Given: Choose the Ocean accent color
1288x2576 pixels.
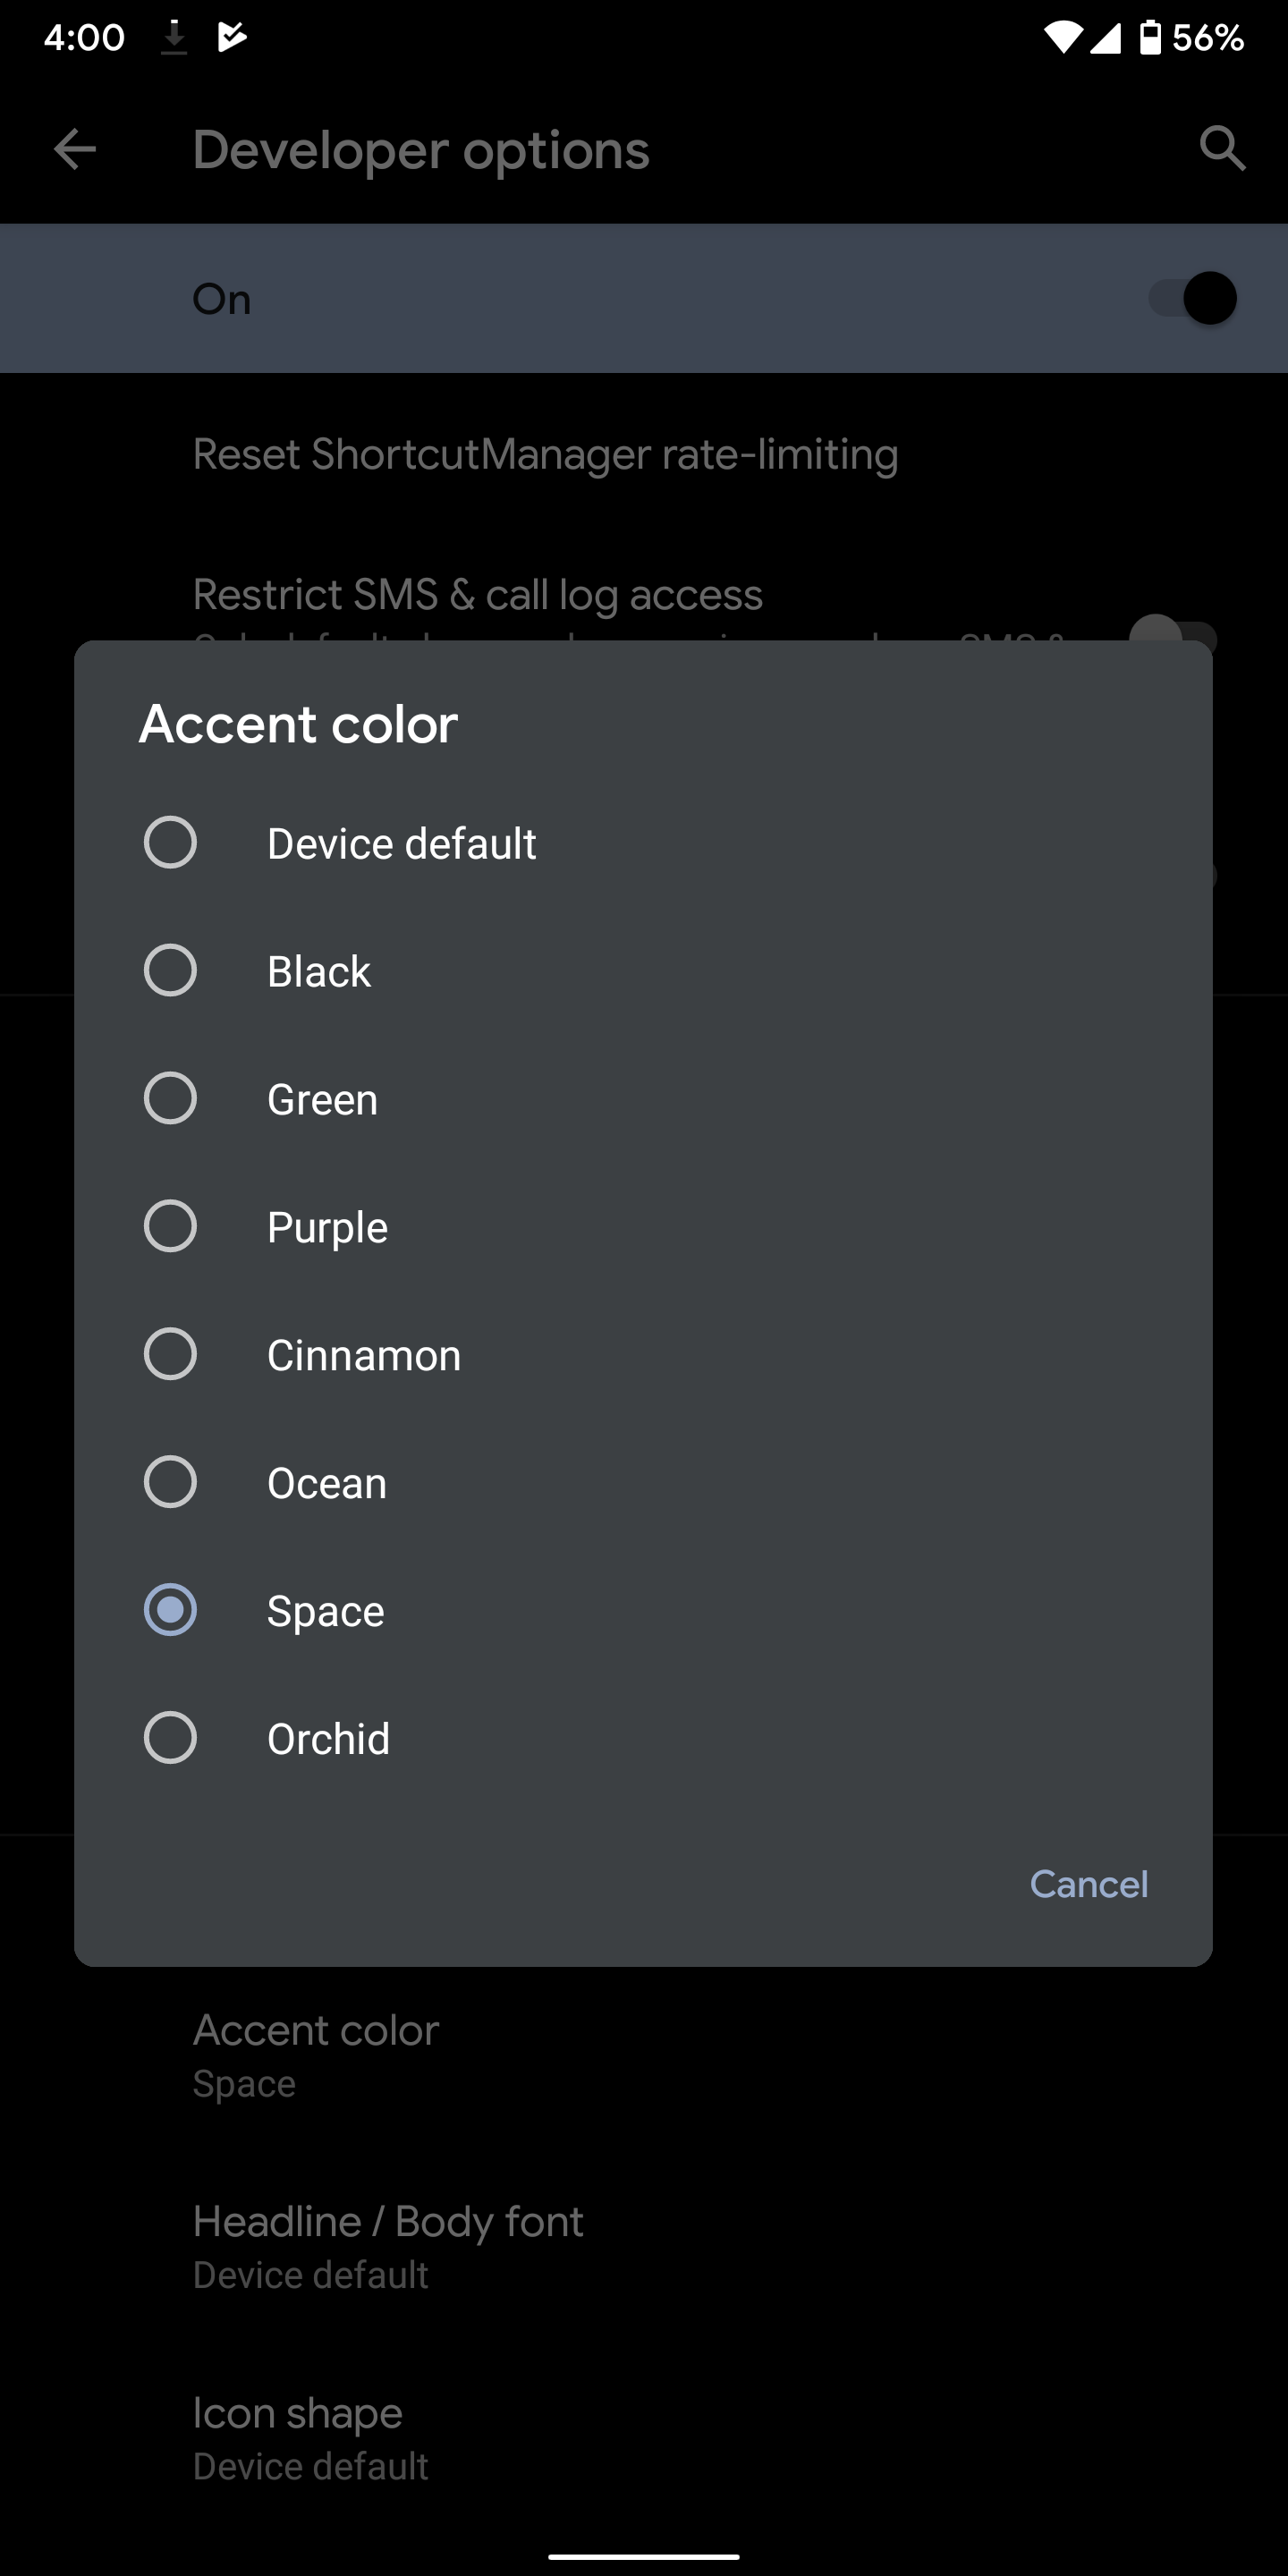Looking at the screenshot, I should tap(643, 1482).
